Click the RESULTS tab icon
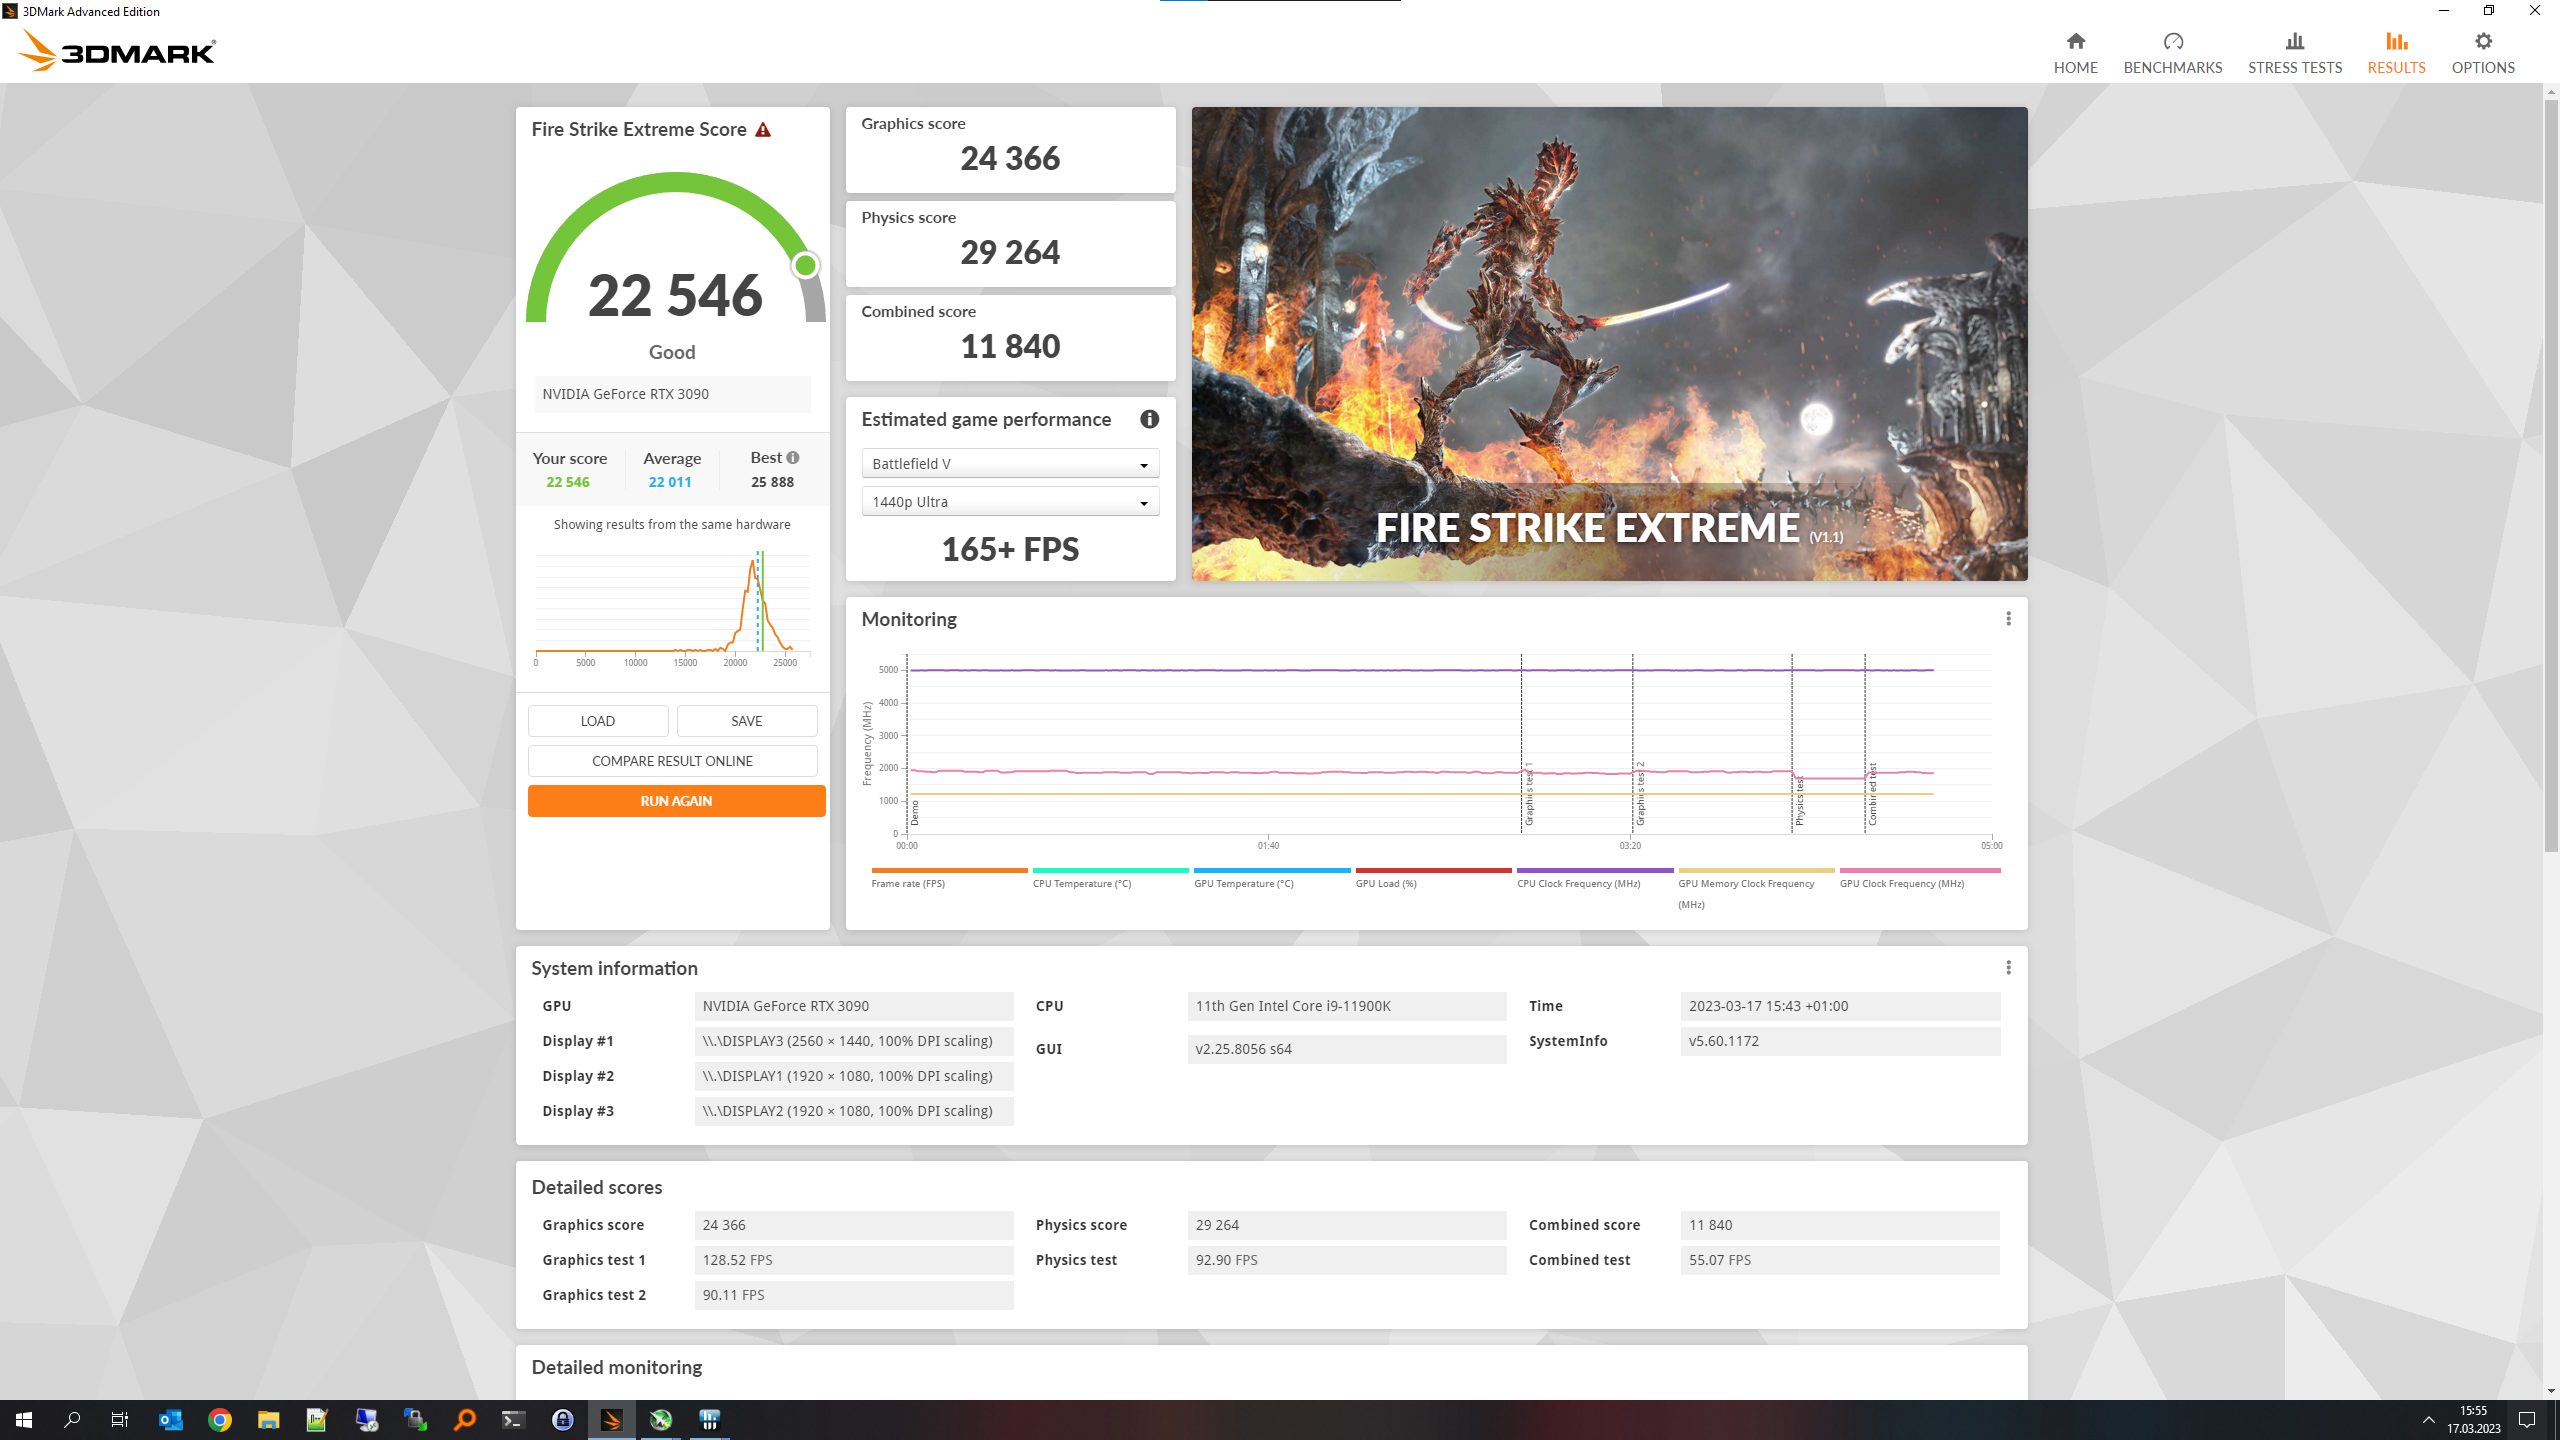This screenshot has width=2560, height=1440. 2396,40
